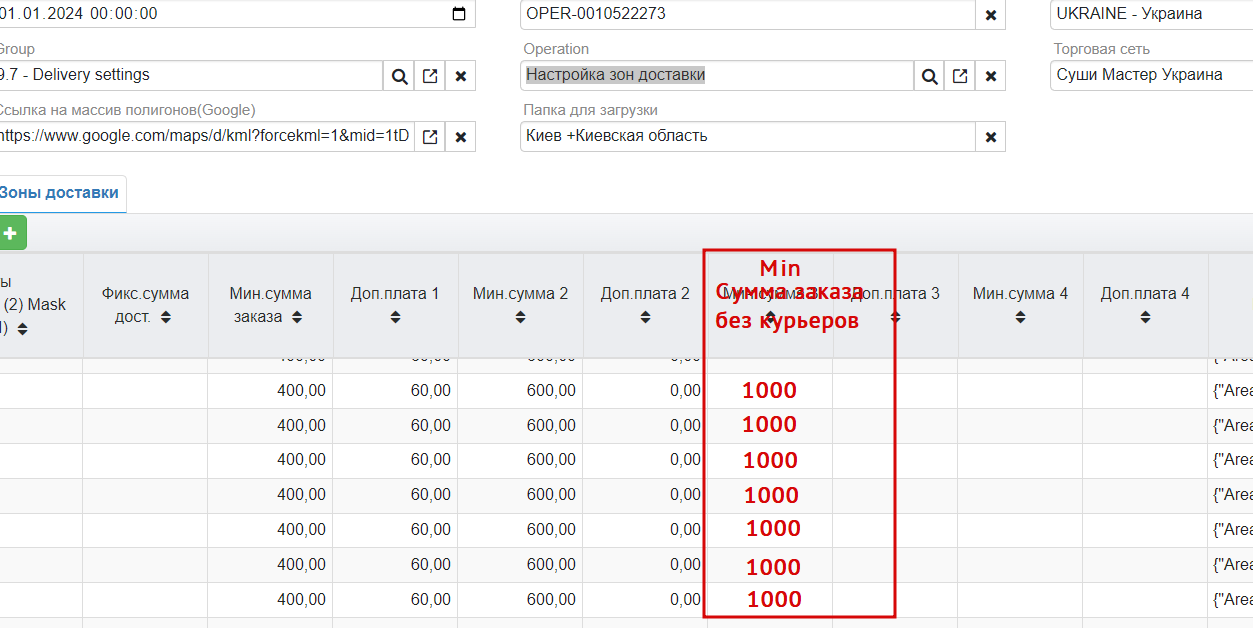Add a new delivery zone row with the green plus
Viewport: 1253px width, 628px height.
[x=11, y=233]
